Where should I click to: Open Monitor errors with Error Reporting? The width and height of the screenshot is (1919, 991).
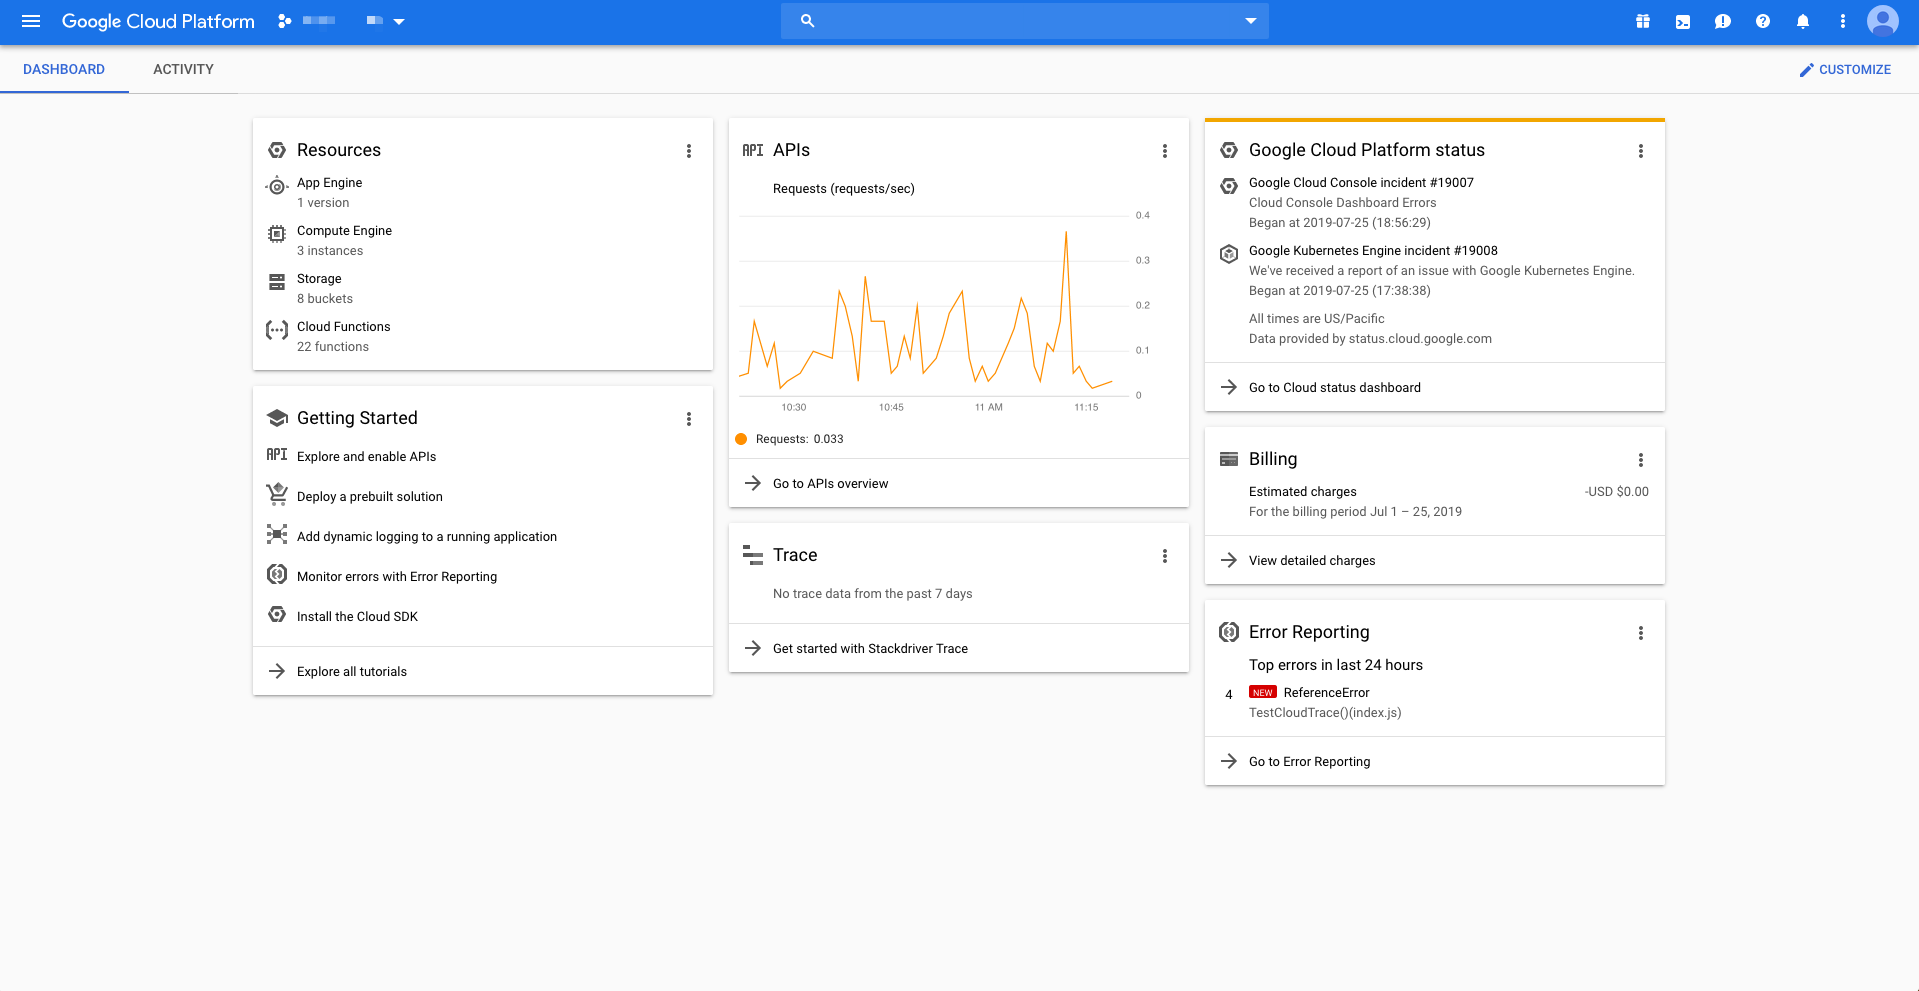point(397,577)
